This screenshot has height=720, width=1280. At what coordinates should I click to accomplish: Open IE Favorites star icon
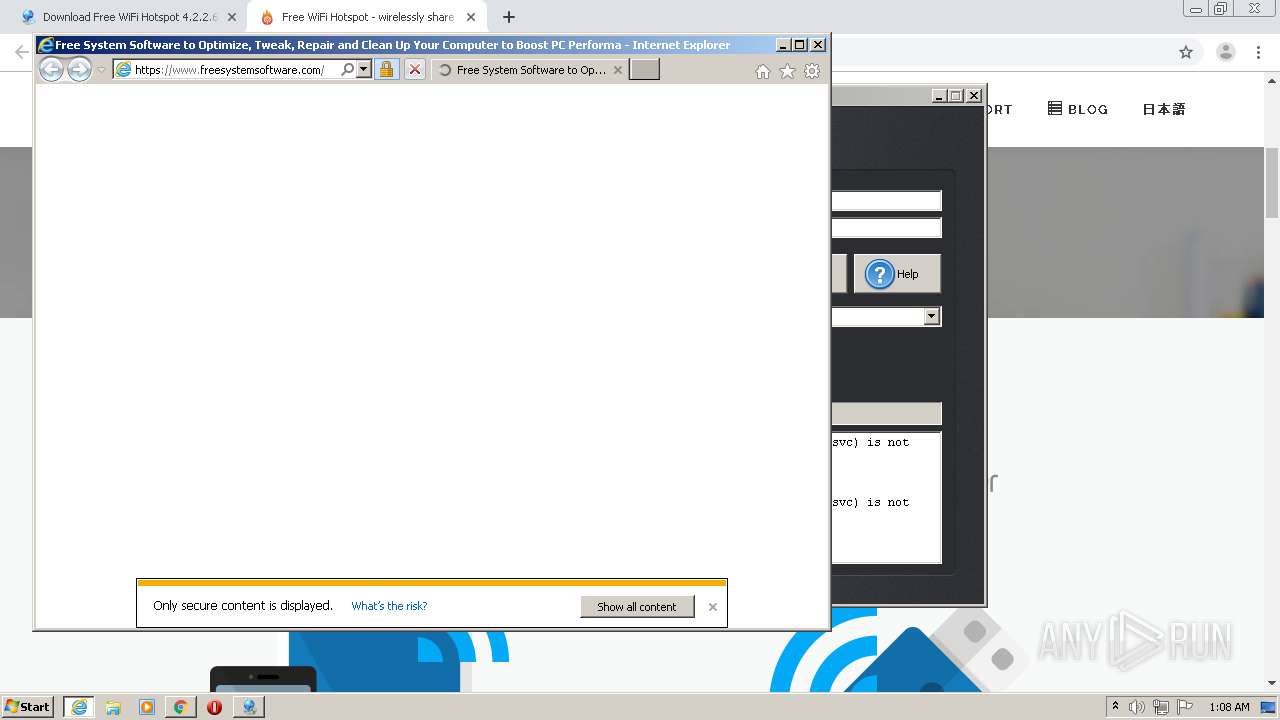pos(787,71)
